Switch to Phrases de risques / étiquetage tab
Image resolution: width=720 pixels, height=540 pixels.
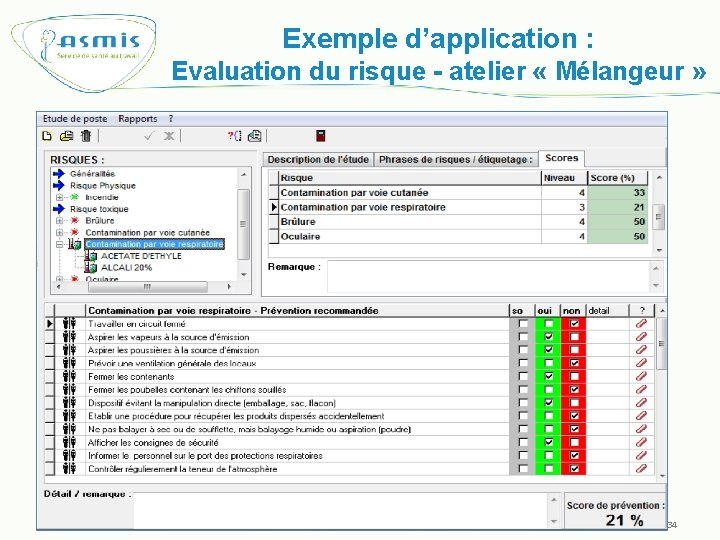[x=456, y=160]
